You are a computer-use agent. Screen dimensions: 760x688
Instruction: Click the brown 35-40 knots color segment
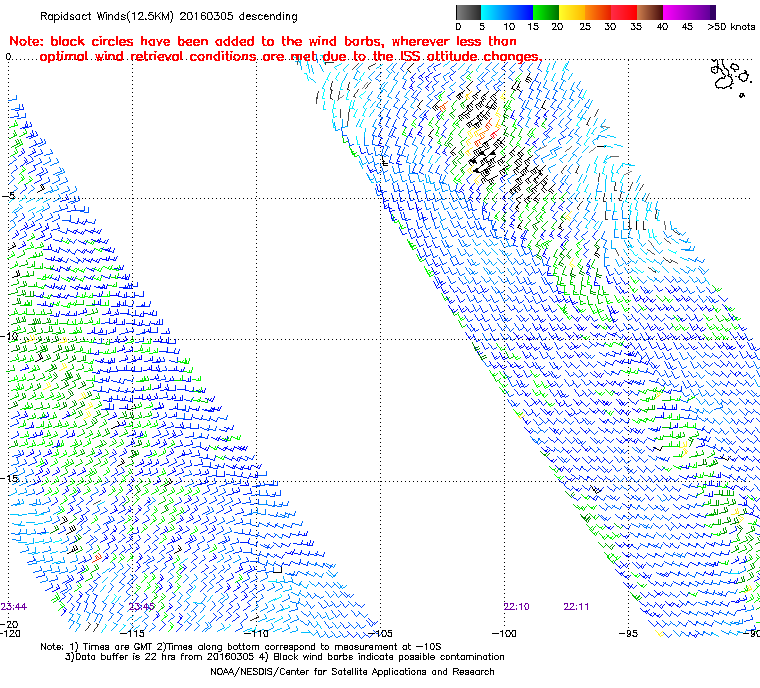(650, 12)
